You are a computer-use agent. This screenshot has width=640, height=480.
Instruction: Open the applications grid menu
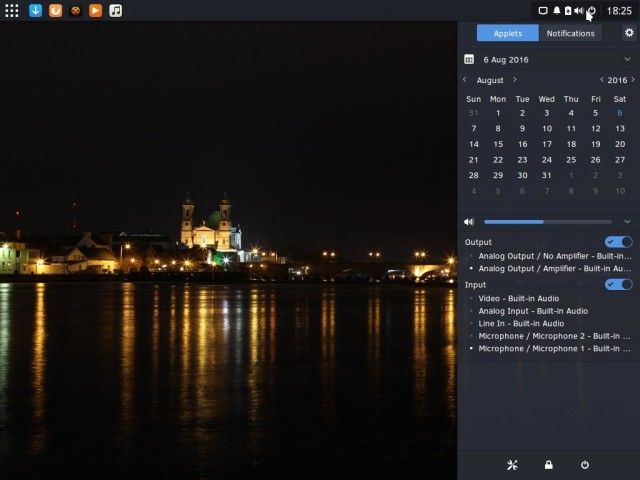(x=12, y=10)
